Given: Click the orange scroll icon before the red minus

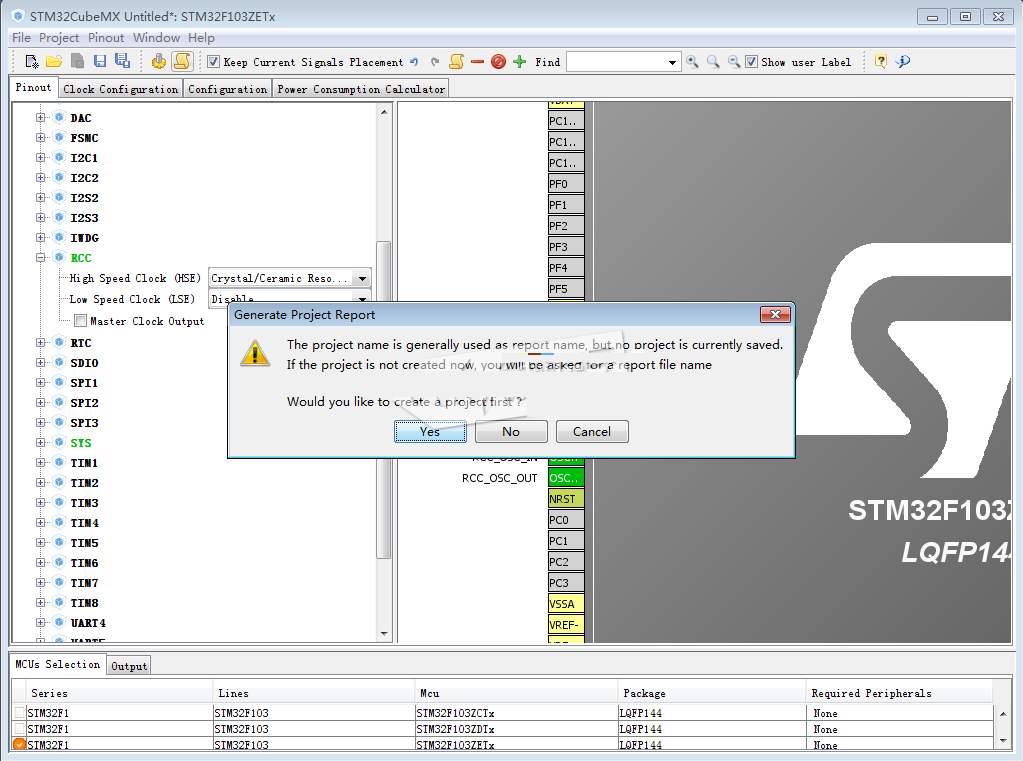Looking at the screenshot, I should click(x=457, y=61).
